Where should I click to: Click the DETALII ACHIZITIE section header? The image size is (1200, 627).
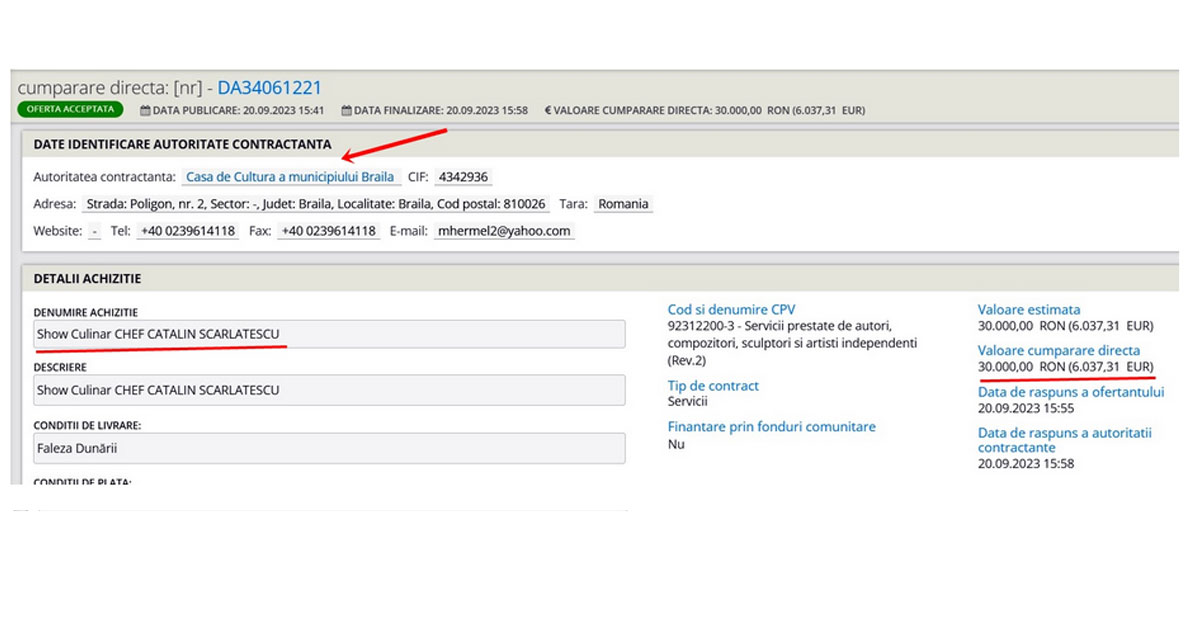(x=87, y=278)
